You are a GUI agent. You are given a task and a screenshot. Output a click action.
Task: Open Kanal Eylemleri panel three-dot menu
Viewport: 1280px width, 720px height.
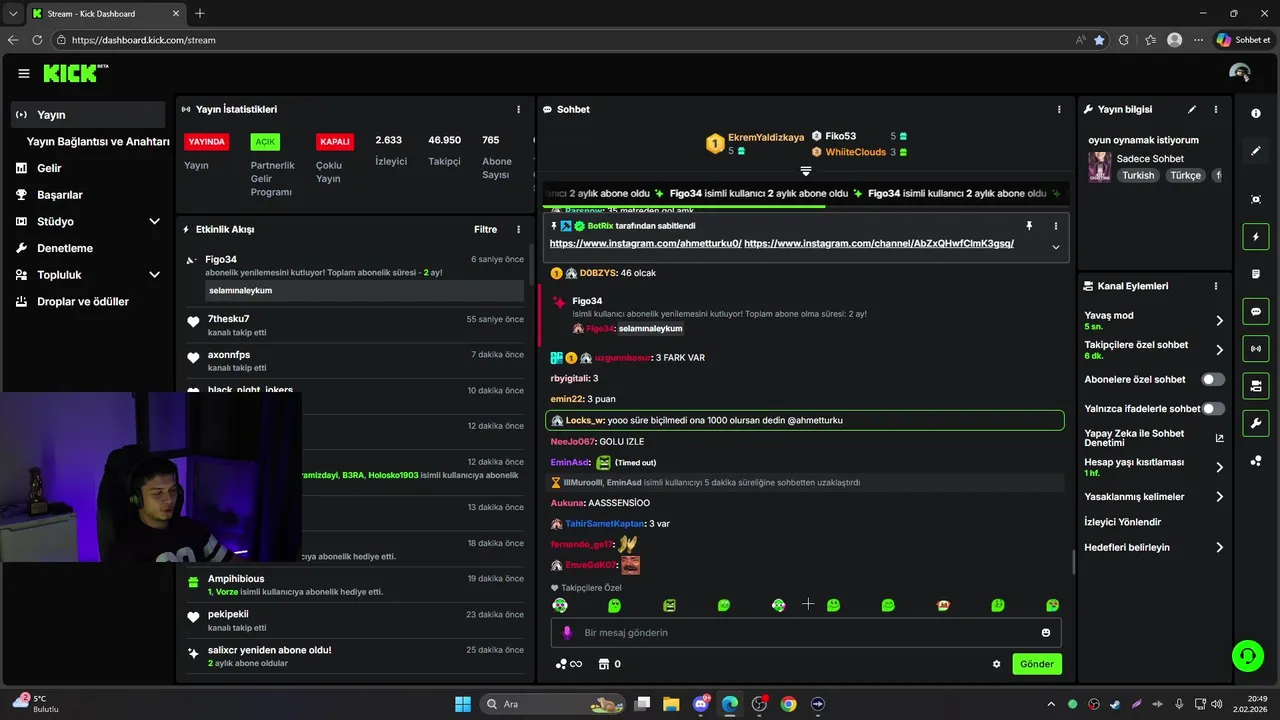1216,286
